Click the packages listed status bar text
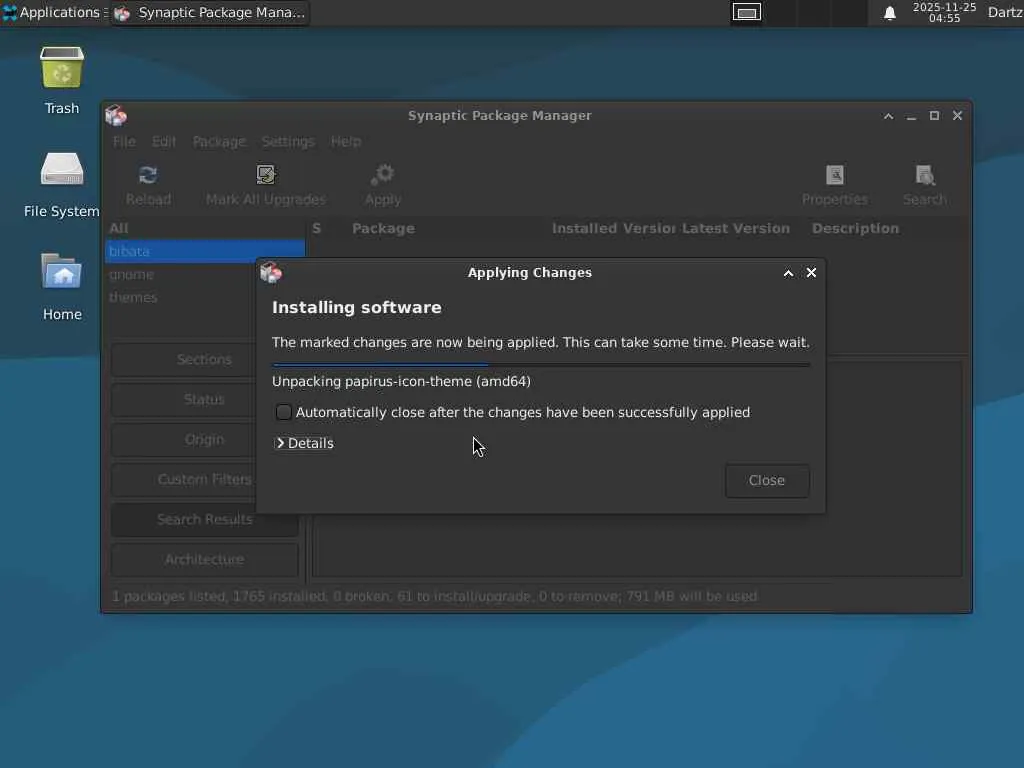Viewport: 1024px width, 768px height. pyautogui.click(x=435, y=596)
